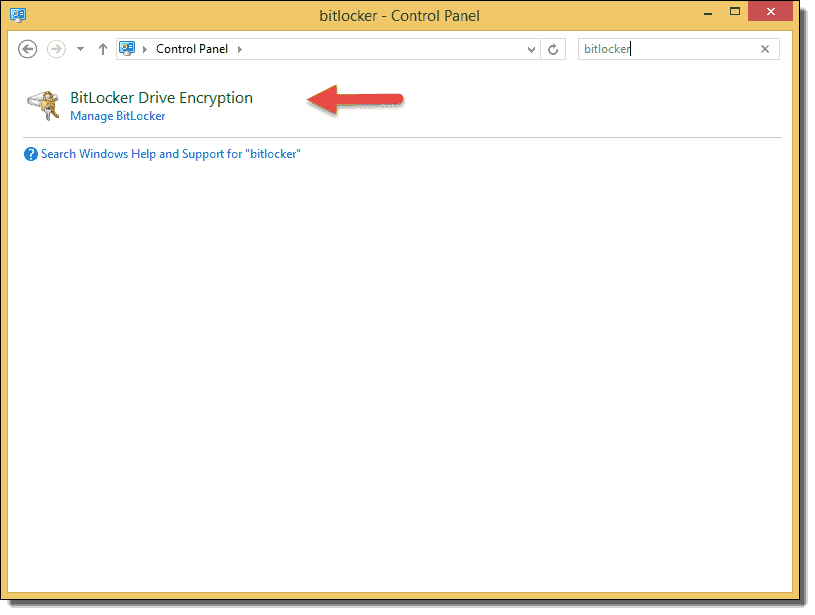This screenshot has width=815, height=615.
Task: Open Manage BitLocker
Action: click(117, 115)
